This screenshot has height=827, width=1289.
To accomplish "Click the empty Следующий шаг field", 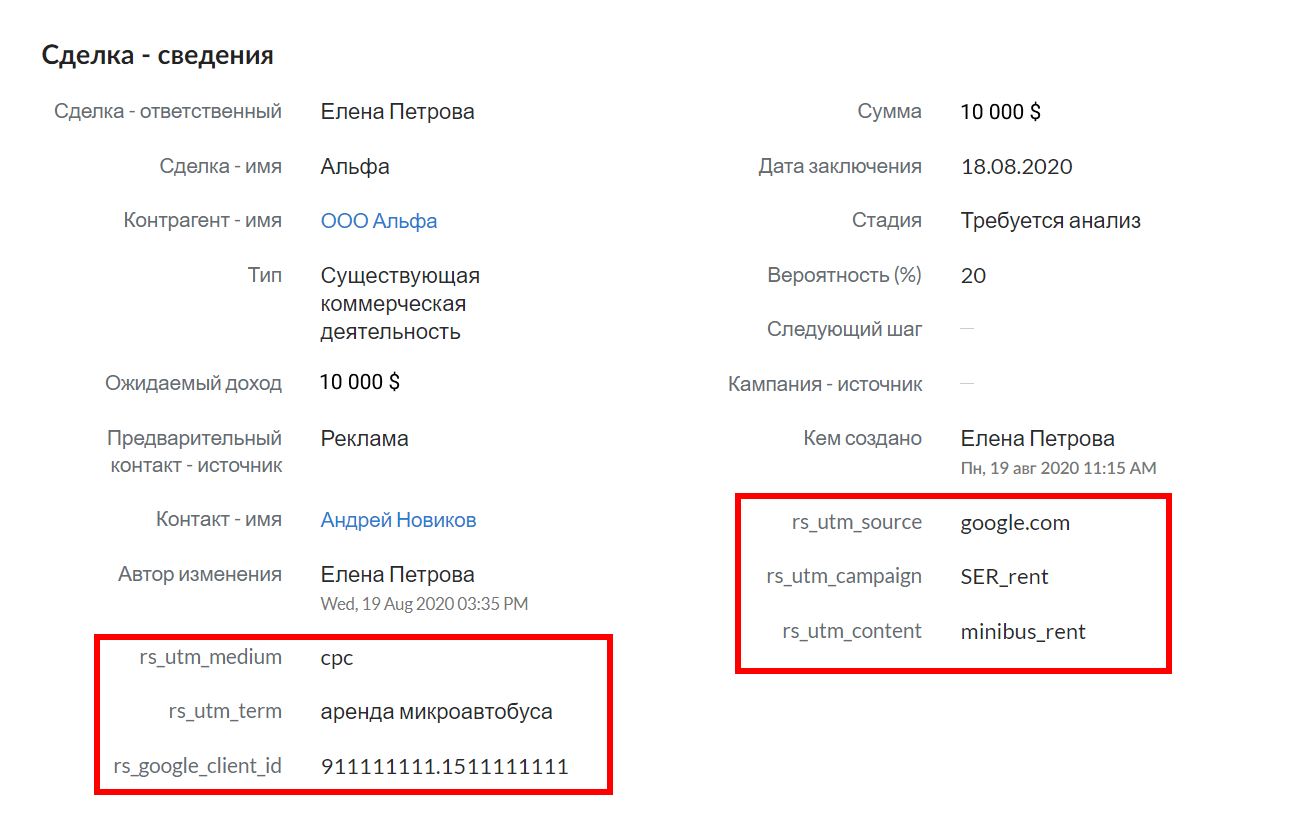I will [967, 329].
